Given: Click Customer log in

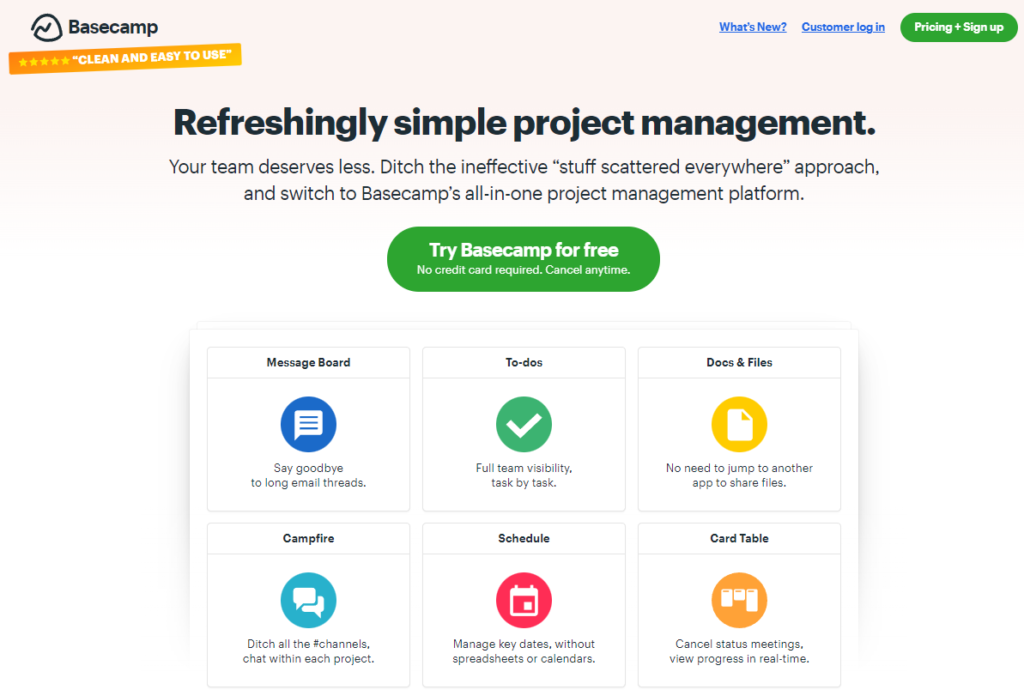Looking at the screenshot, I should tap(842, 27).
